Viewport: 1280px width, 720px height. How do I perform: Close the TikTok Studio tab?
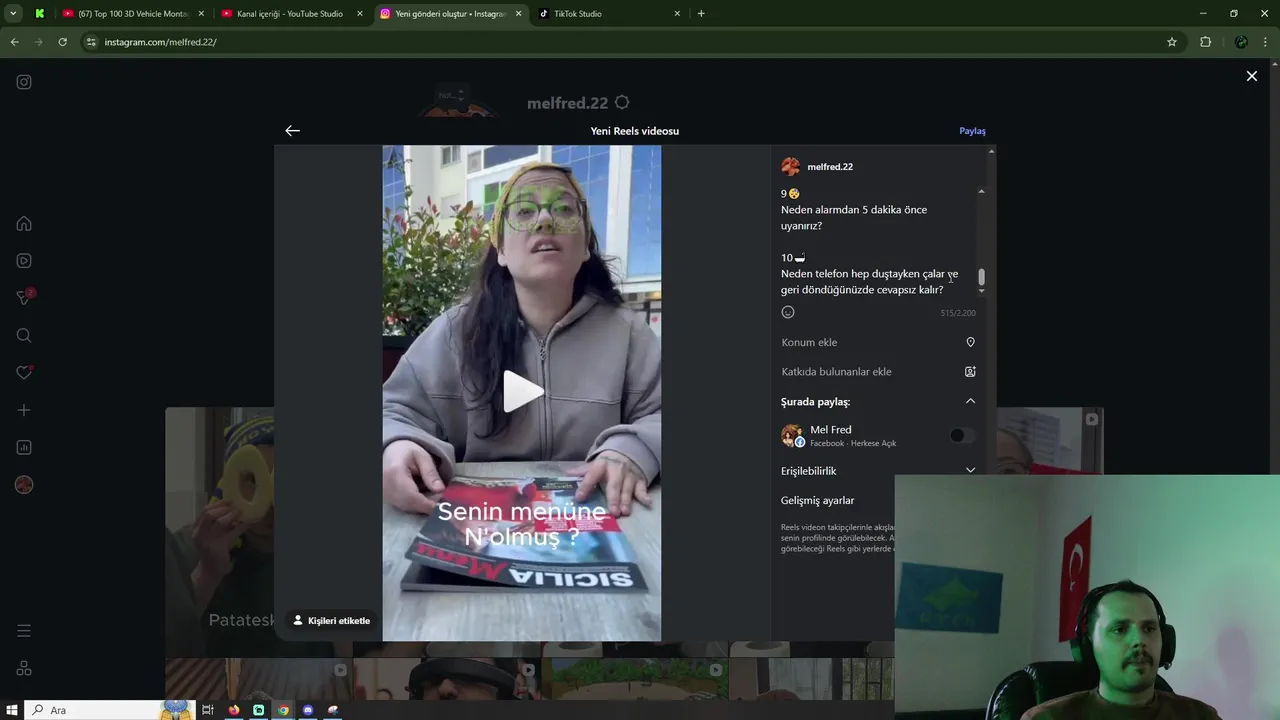tap(677, 14)
